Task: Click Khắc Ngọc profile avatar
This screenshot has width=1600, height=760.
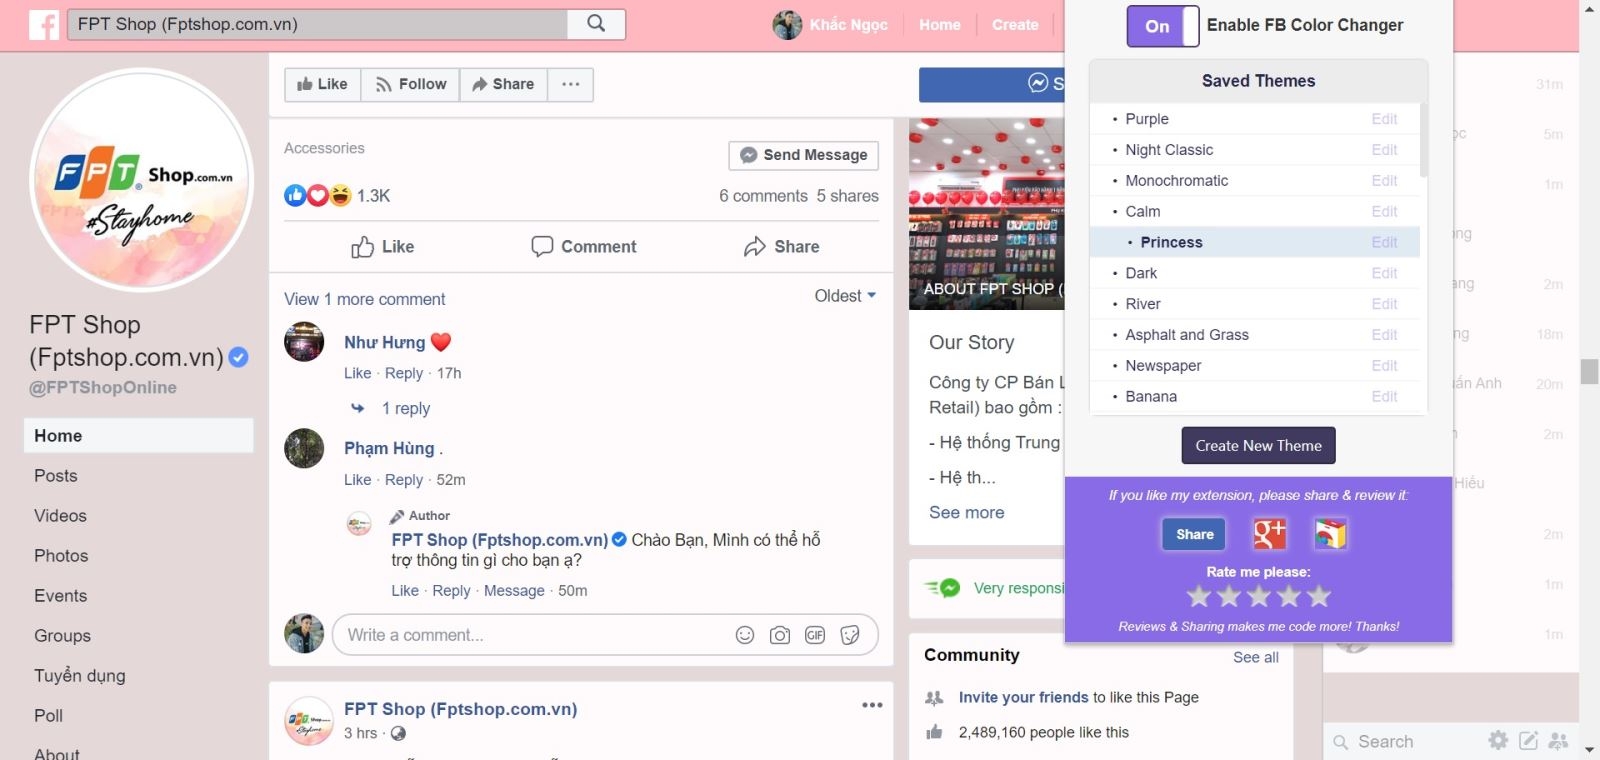Action: coord(787,25)
